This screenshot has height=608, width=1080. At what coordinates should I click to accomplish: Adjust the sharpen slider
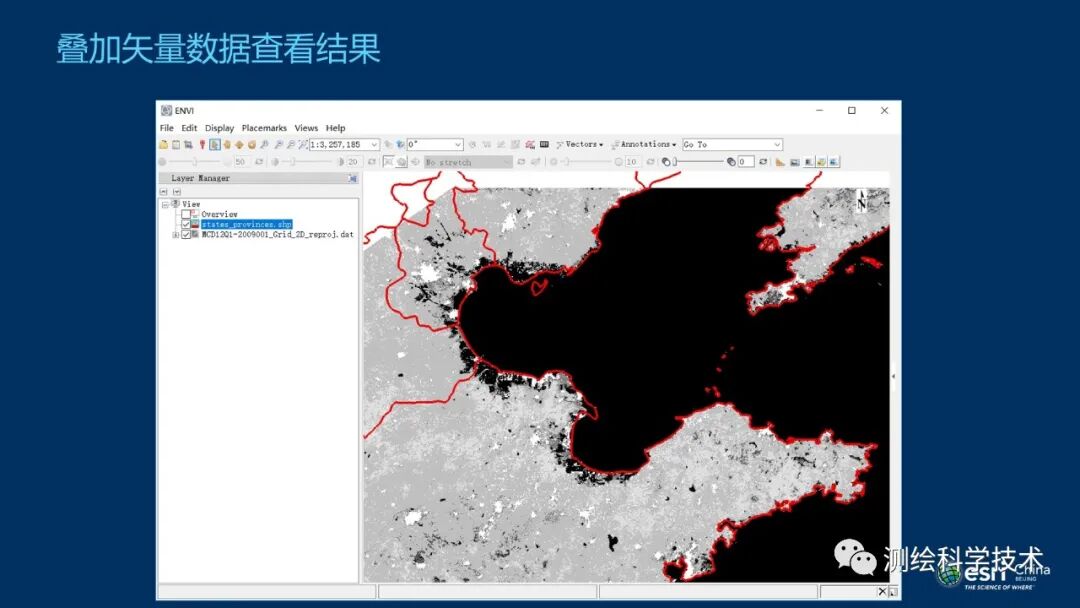click(587, 162)
